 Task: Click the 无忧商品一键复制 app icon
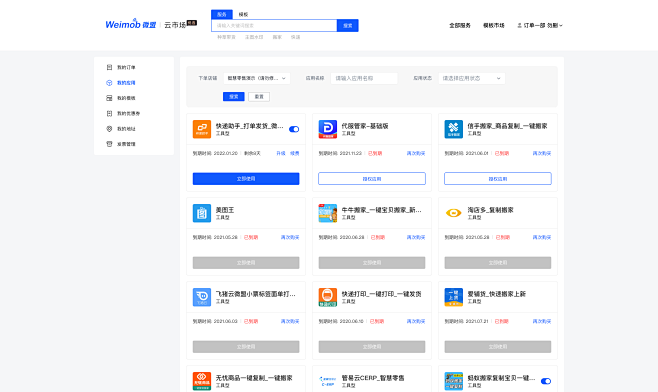[x=202, y=381]
